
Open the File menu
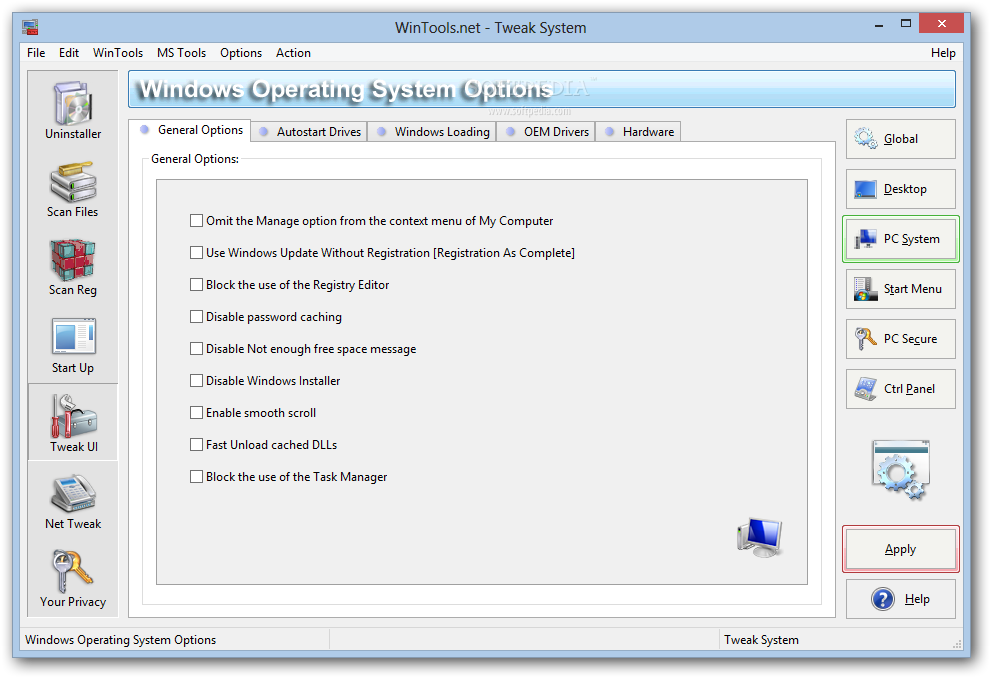coord(36,53)
